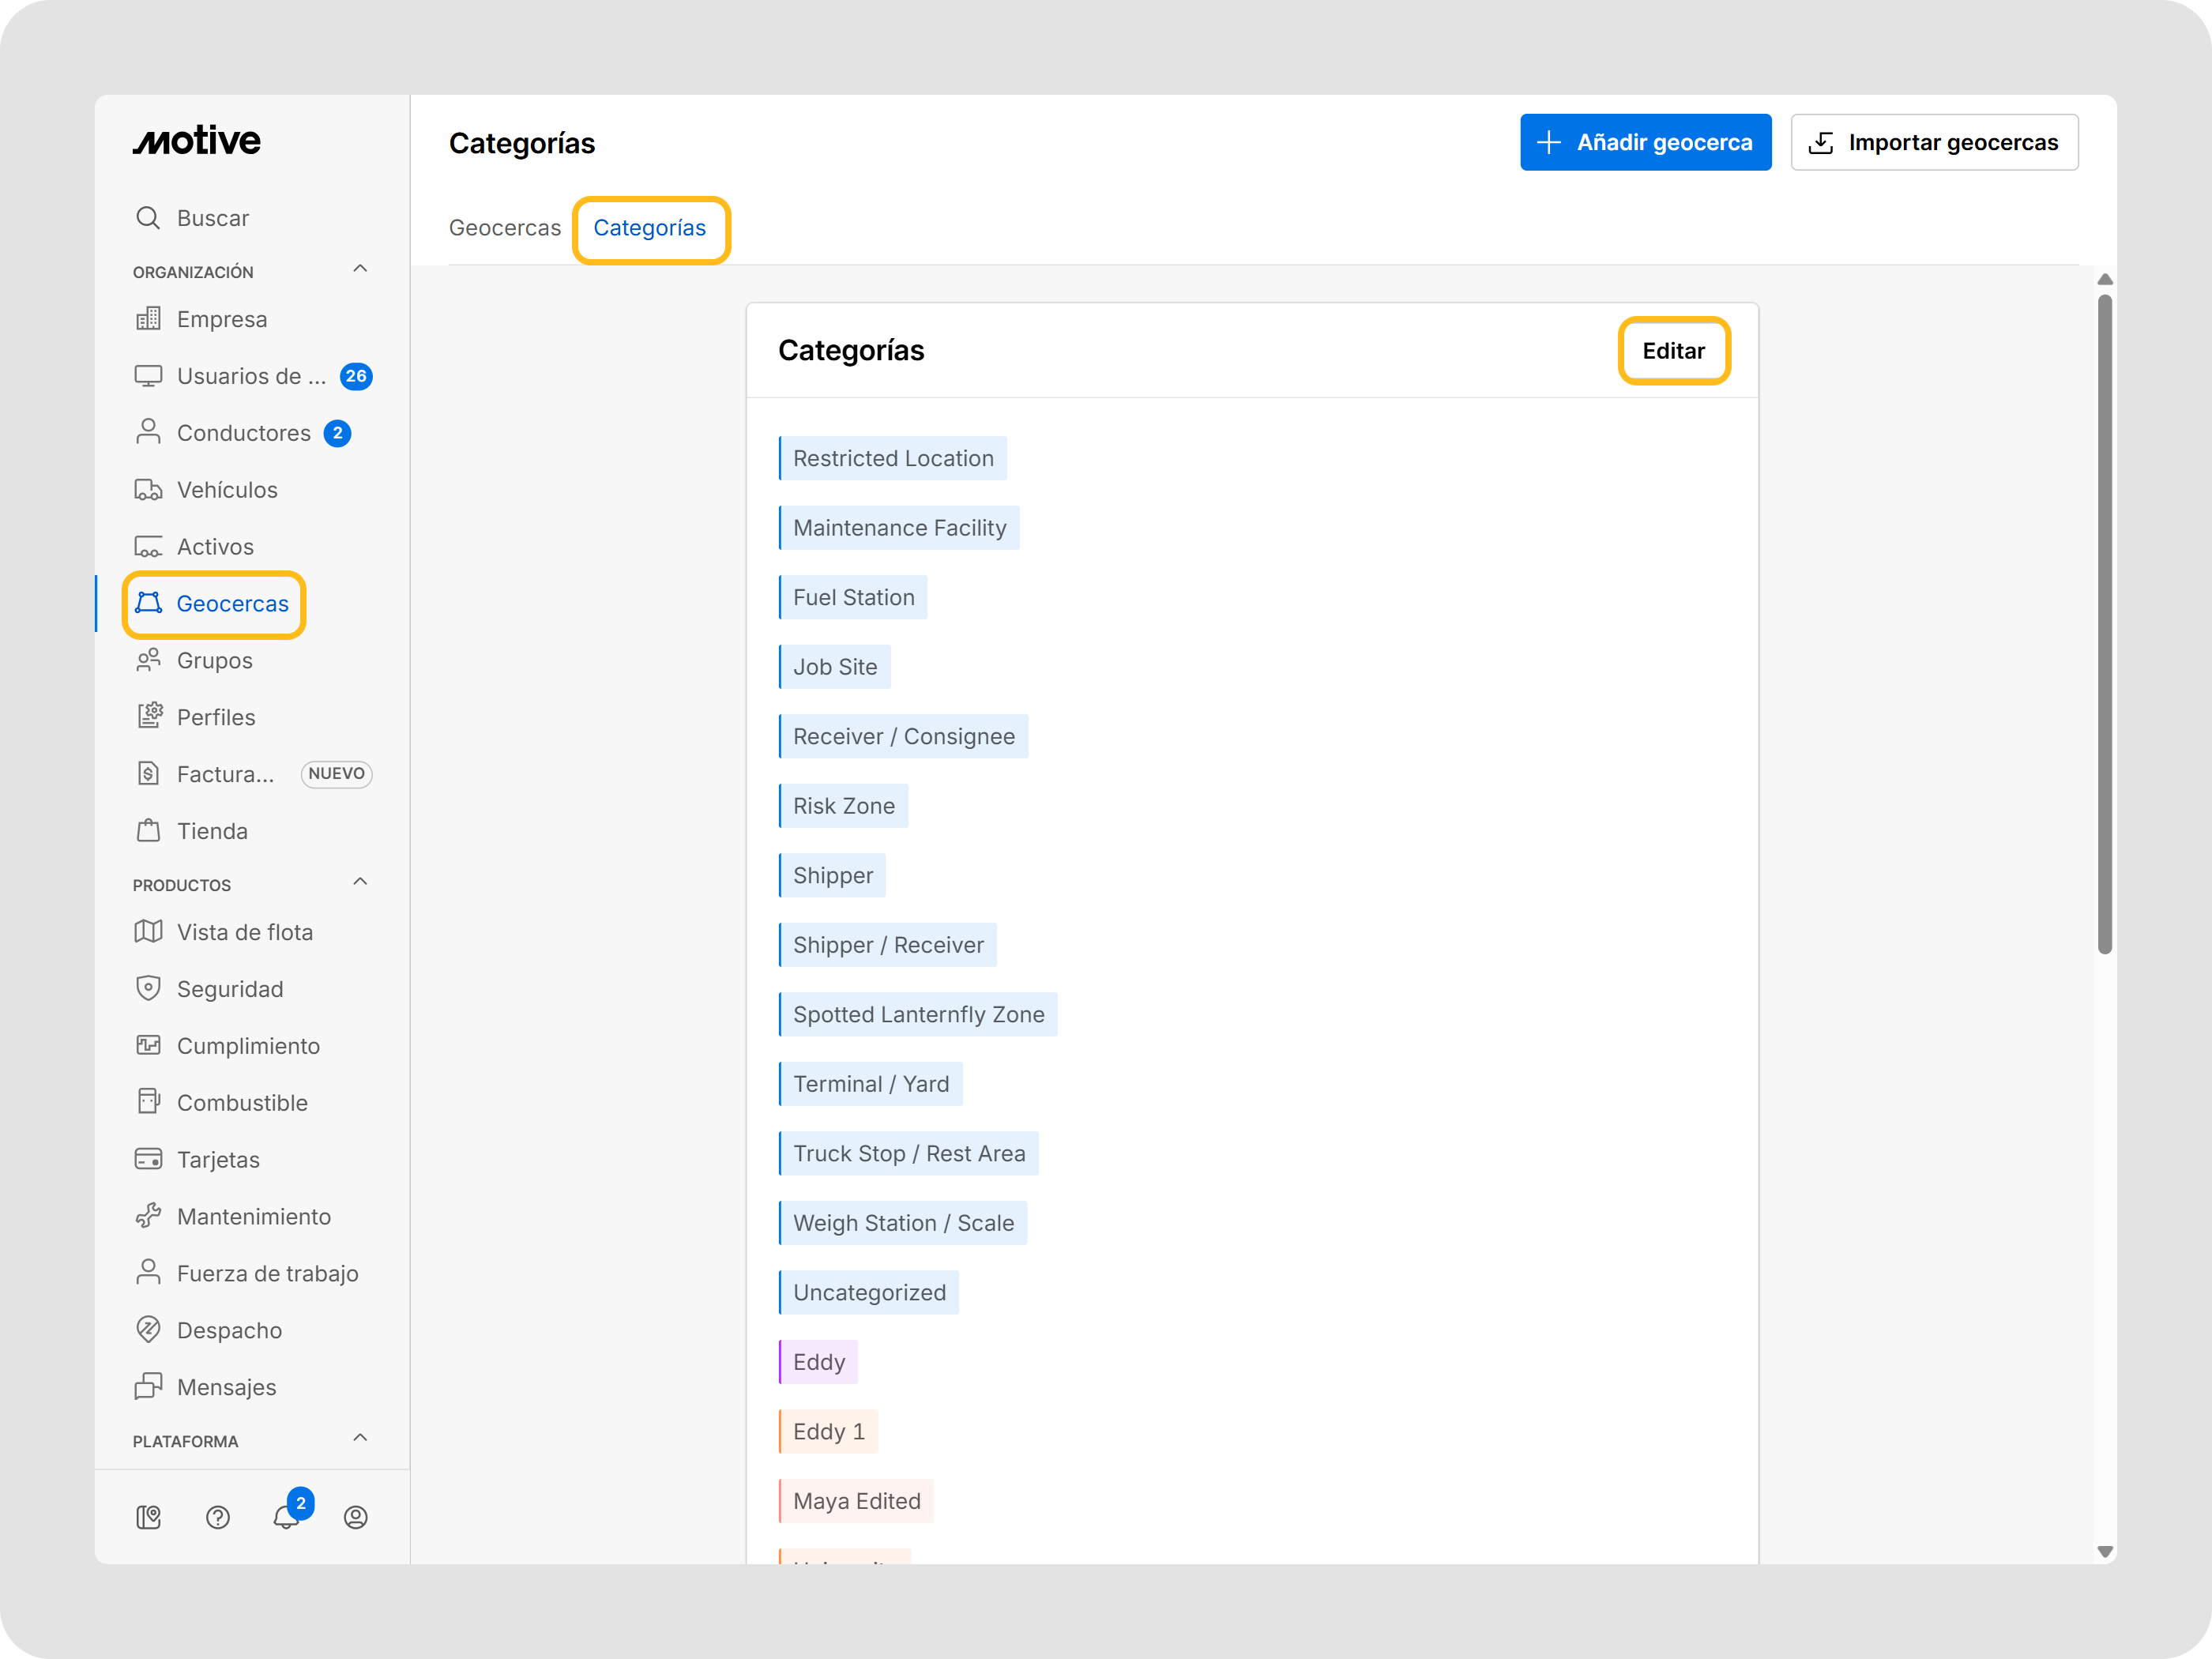2212x1659 pixels.
Task: Click the Buscar search icon
Action: [148, 218]
